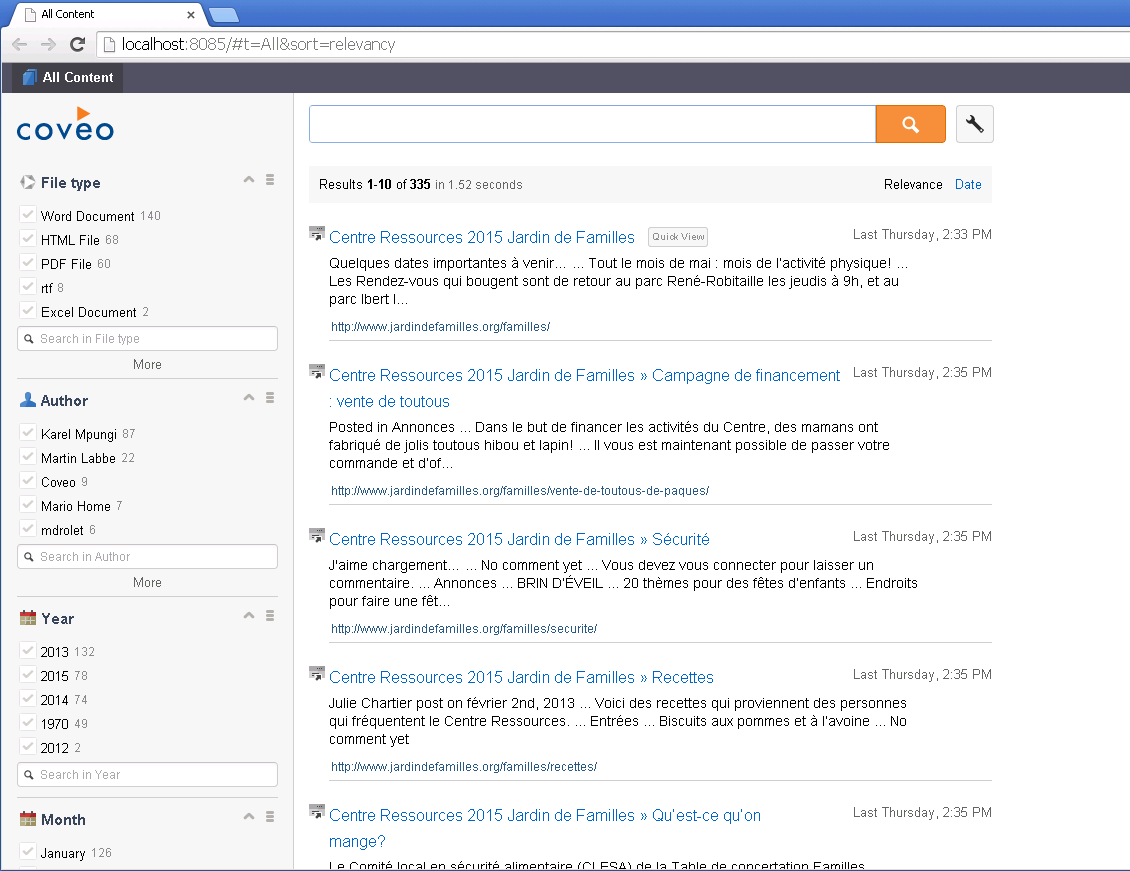The width and height of the screenshot is (1130, 871).
Task: Check the Karel Mpungi author filter
Action: [x=25, y=432]
